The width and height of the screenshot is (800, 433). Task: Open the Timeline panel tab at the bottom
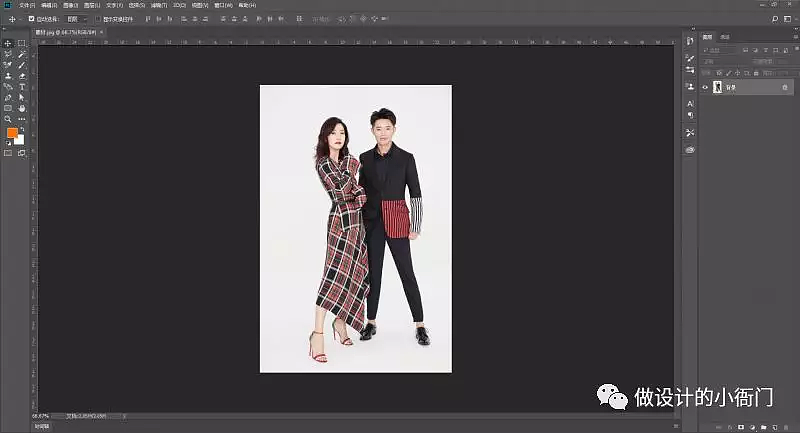42,426
